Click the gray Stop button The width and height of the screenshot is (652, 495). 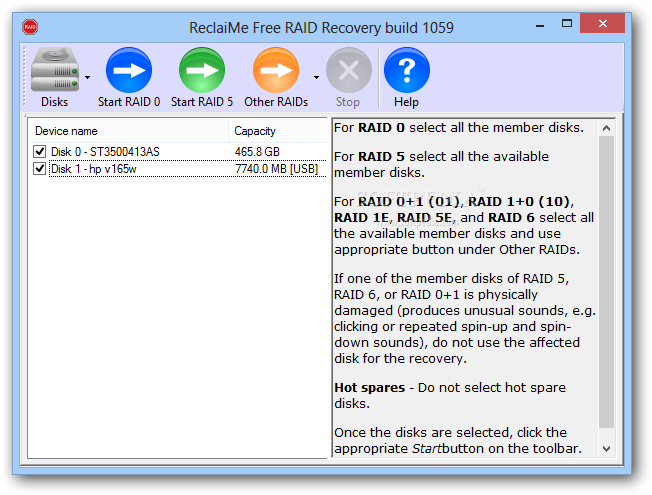point(348,77)
